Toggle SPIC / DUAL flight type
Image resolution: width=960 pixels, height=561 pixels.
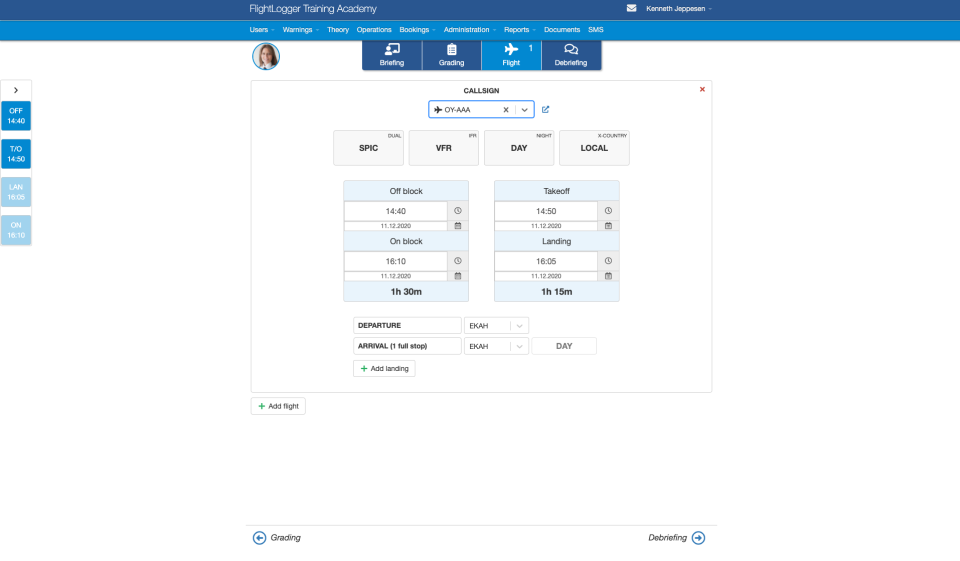369,148
